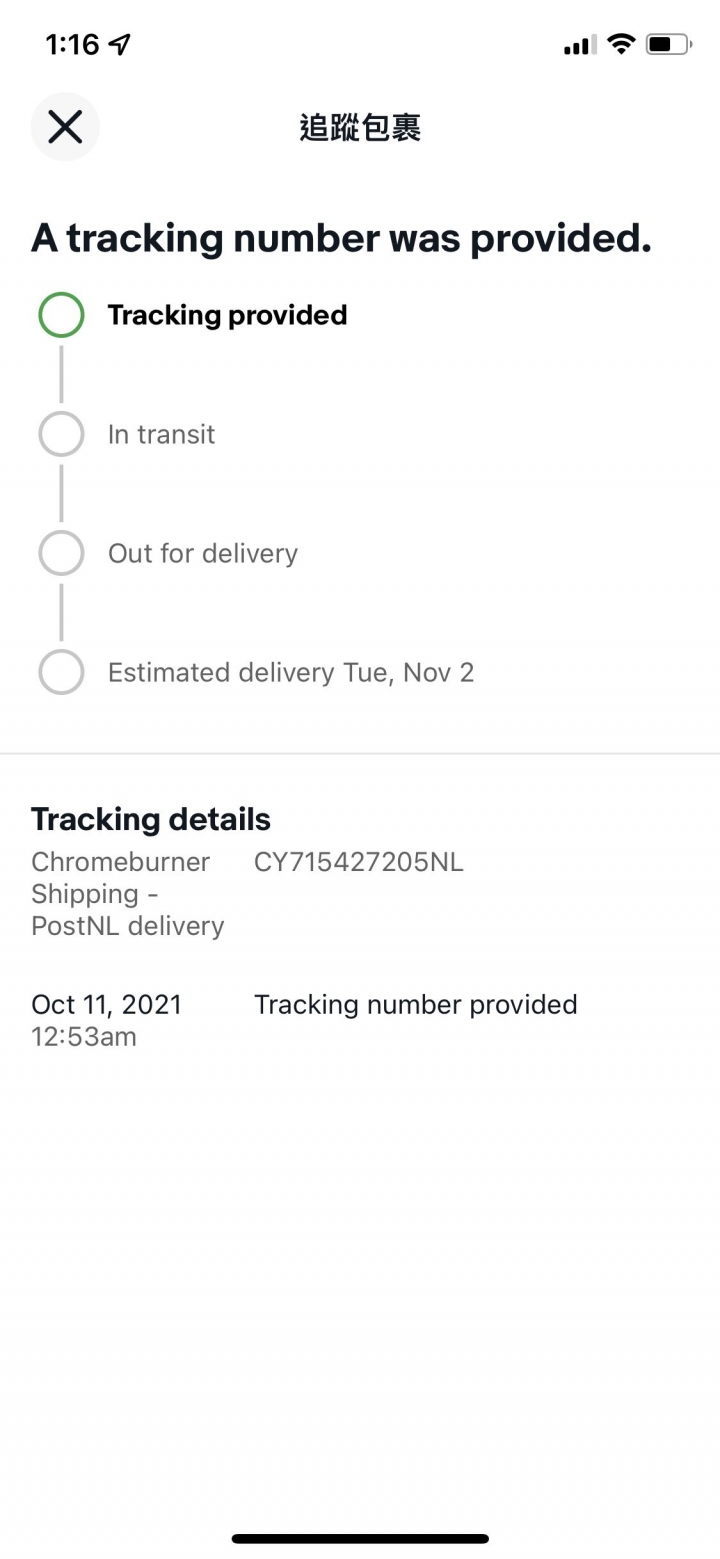The width and height of the screenshot is (720, 1559).
Task: Tap the Oct 11, 2021 event date
Action: 106,1004
